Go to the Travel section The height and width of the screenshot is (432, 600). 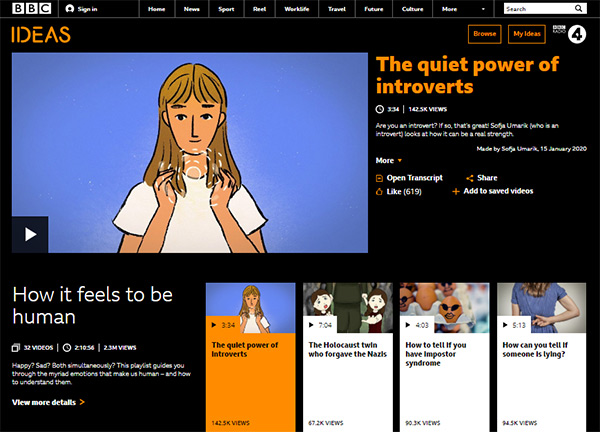(337, 9)
